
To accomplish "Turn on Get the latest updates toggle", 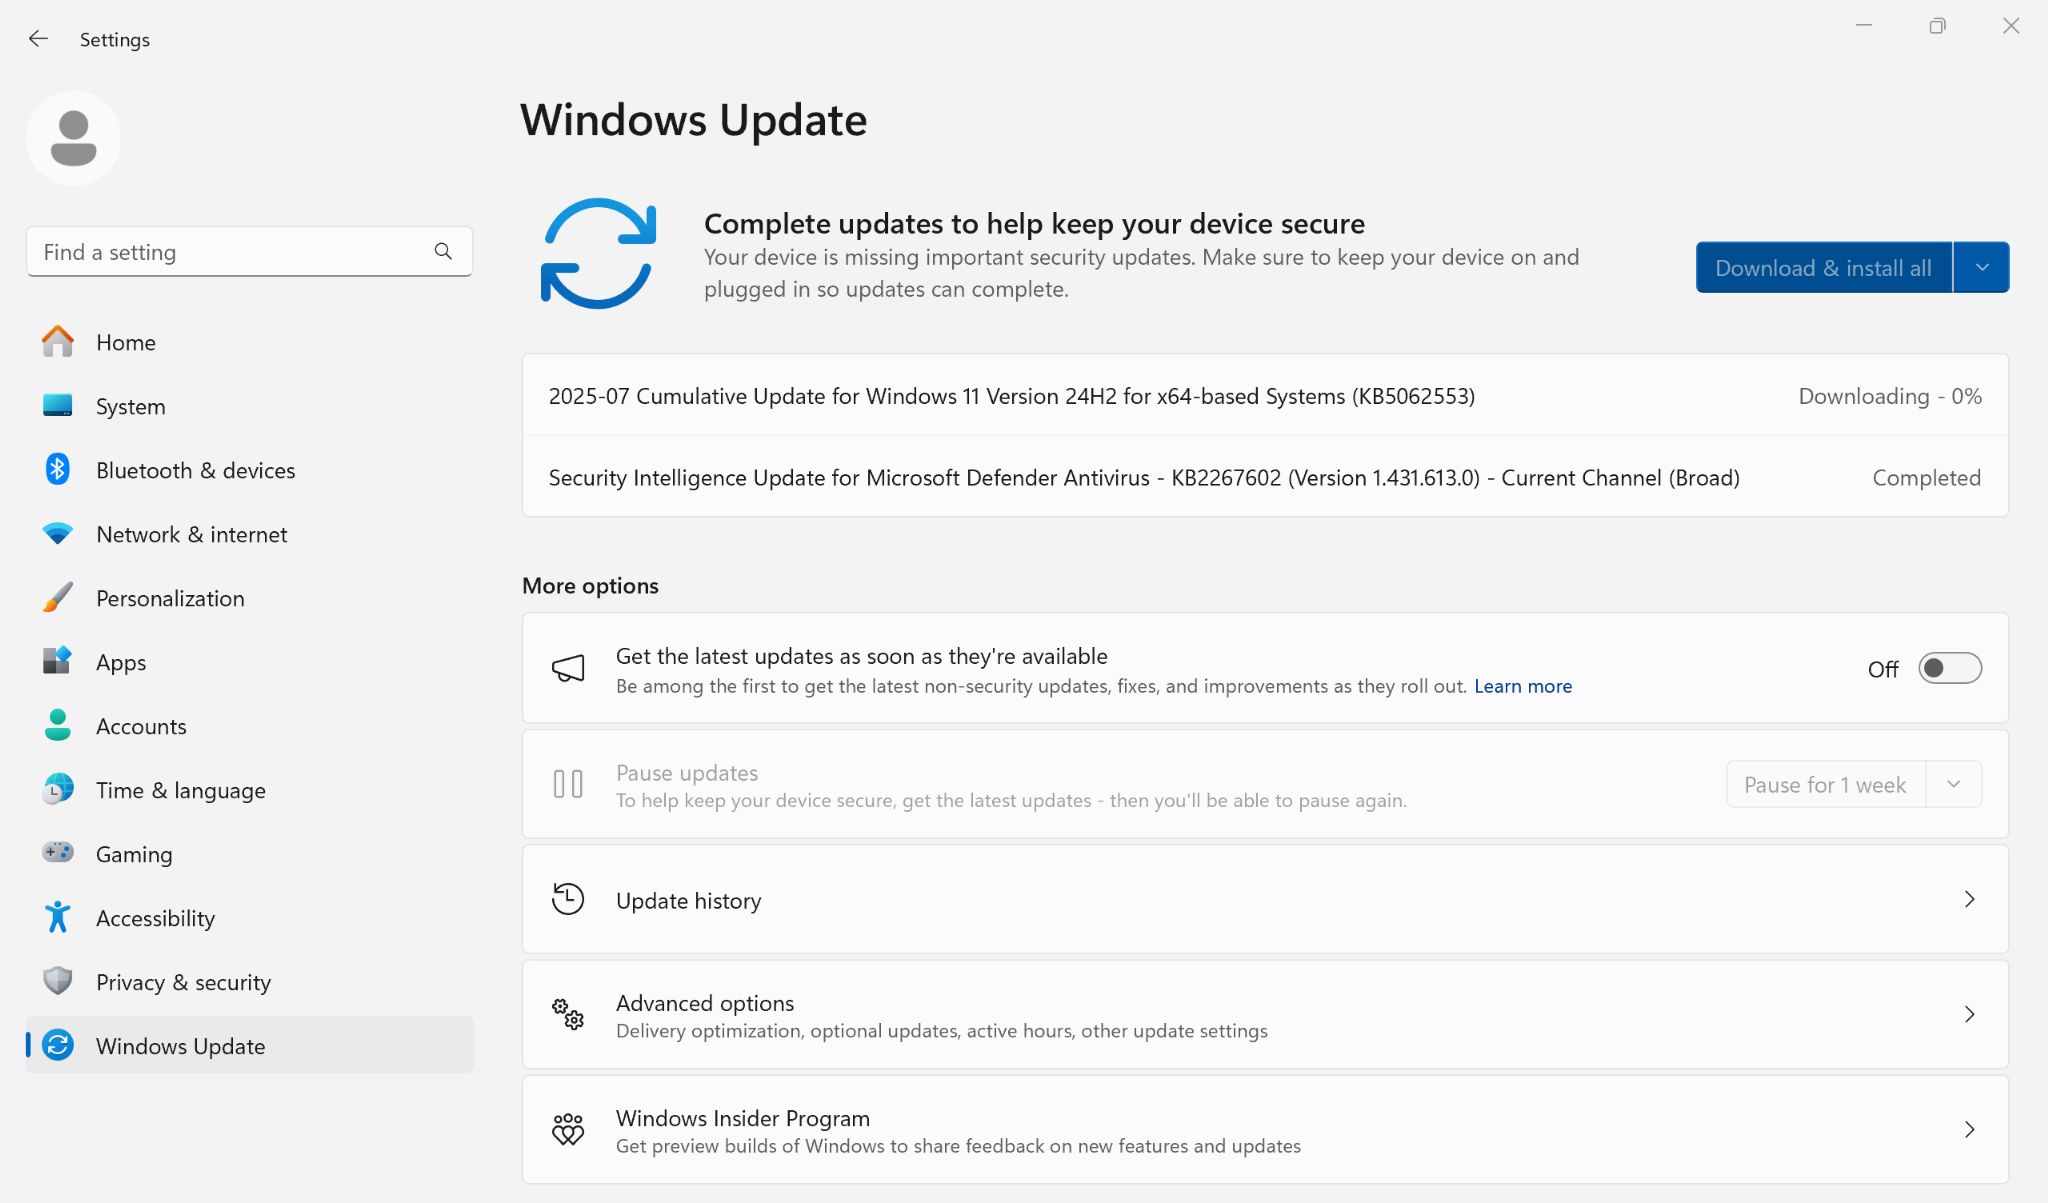I will click(1949, 668).
